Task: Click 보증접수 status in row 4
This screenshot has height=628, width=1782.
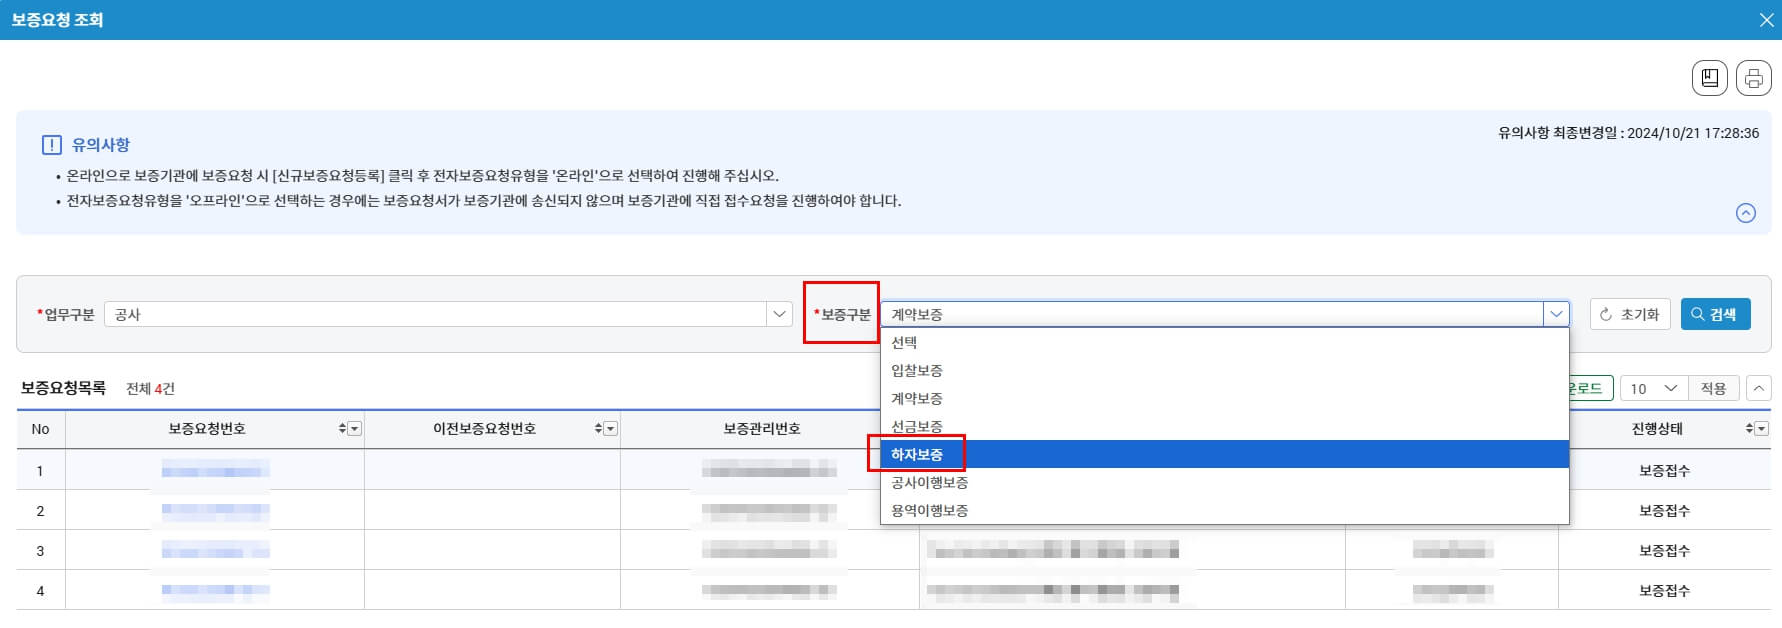Action: pyautogui.click(x=1664, y=590)
